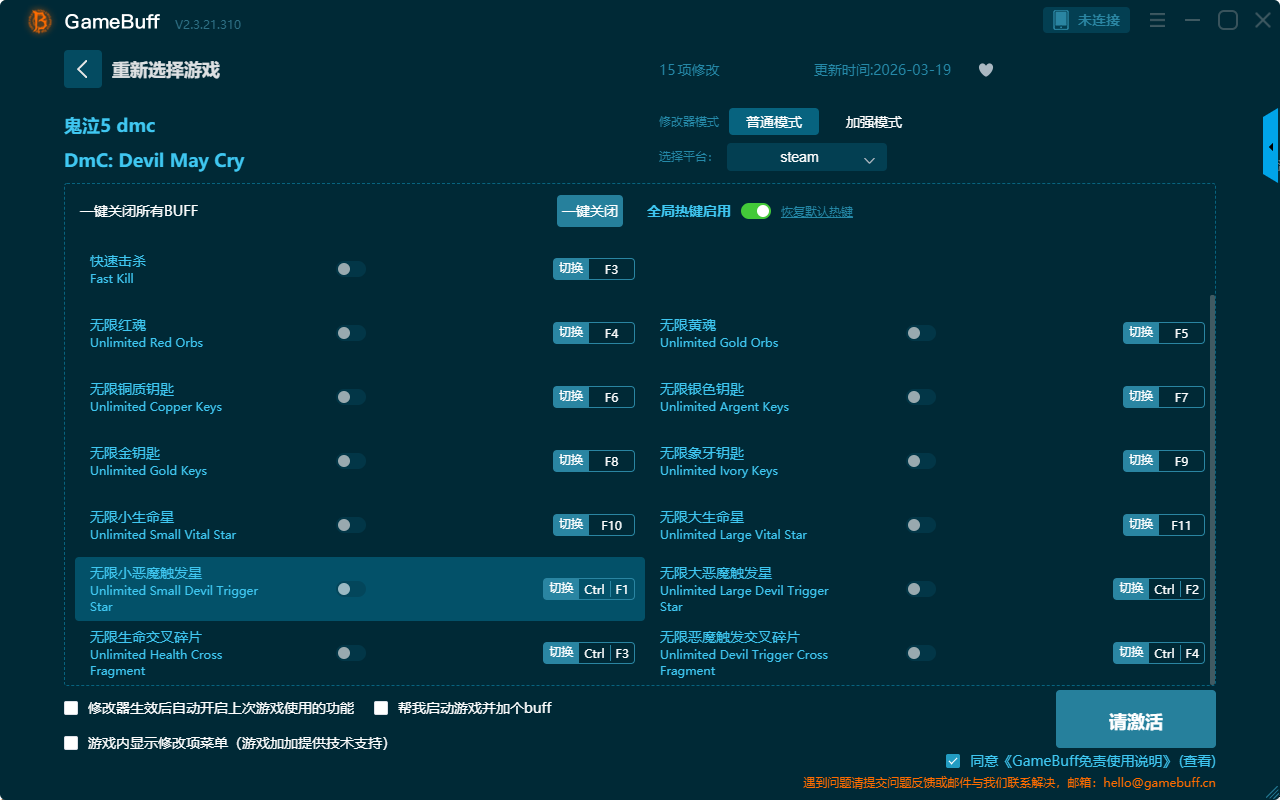Expand the blue side panel arrow

(x=1271, y=147)
